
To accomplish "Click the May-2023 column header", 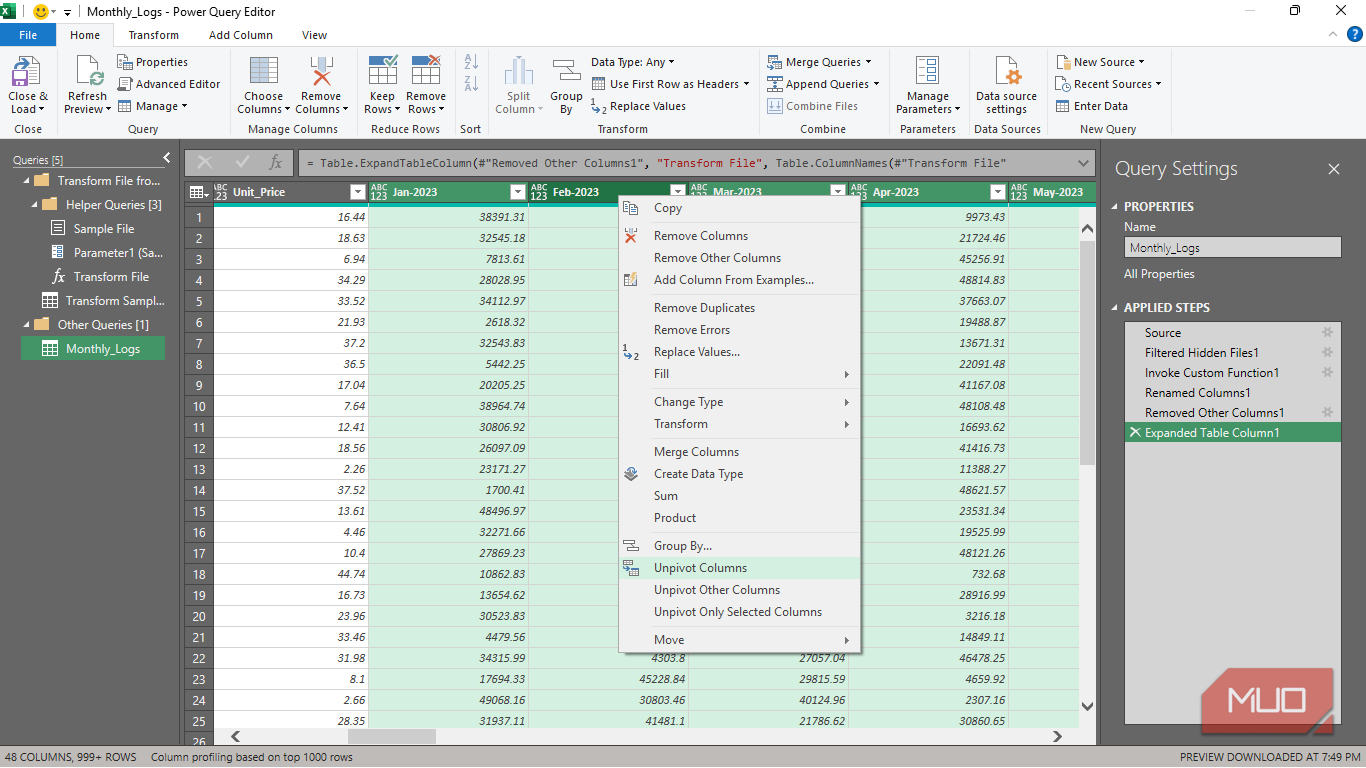I will [1052, 192].
